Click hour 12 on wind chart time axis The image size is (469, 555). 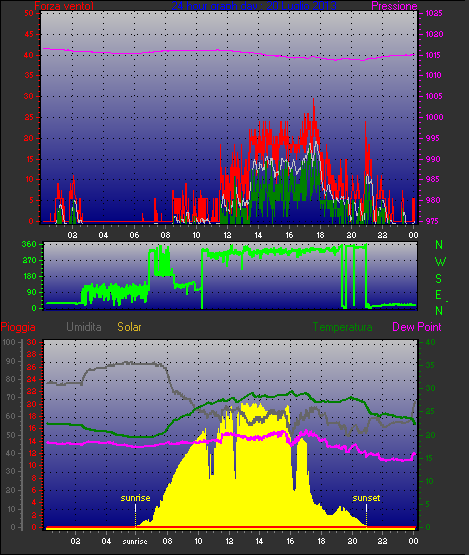(227, 235)
